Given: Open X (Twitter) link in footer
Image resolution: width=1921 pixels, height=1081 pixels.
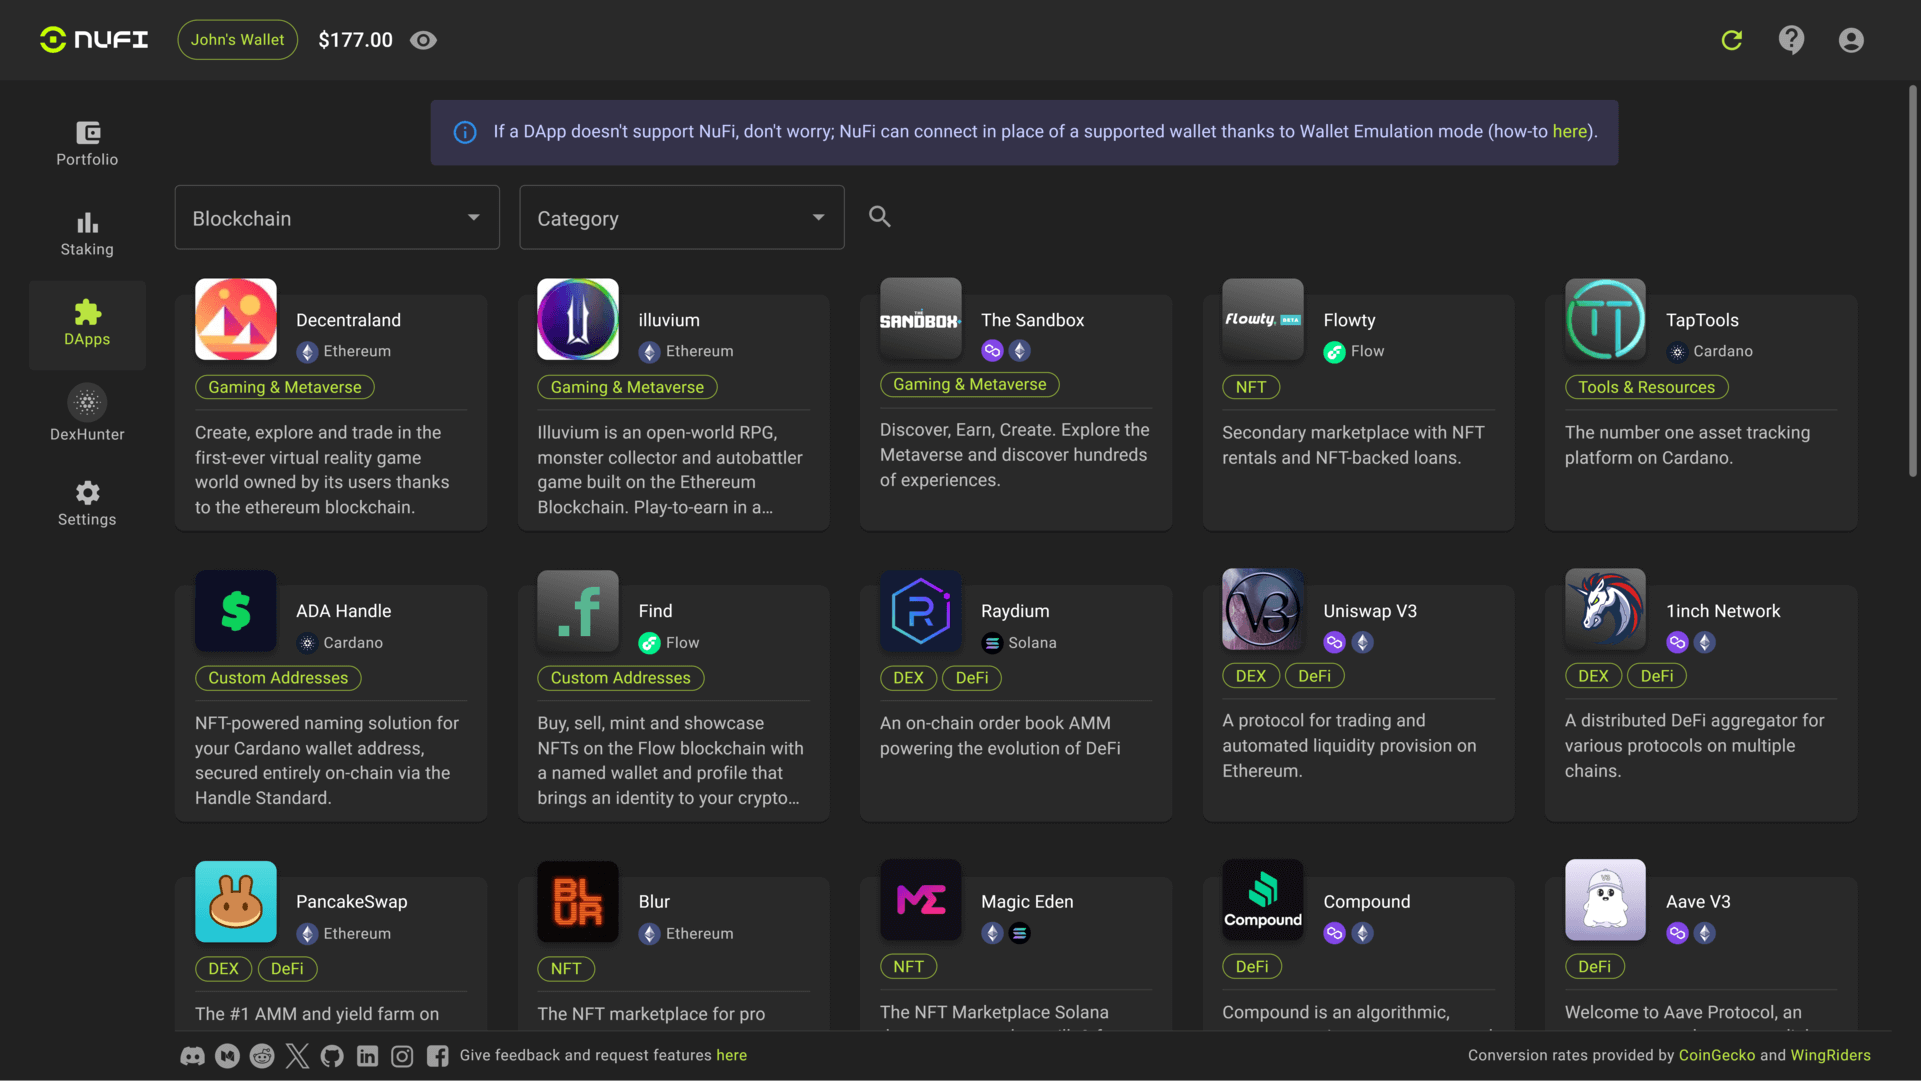Looking at the screenshot, I should 297,1055.
